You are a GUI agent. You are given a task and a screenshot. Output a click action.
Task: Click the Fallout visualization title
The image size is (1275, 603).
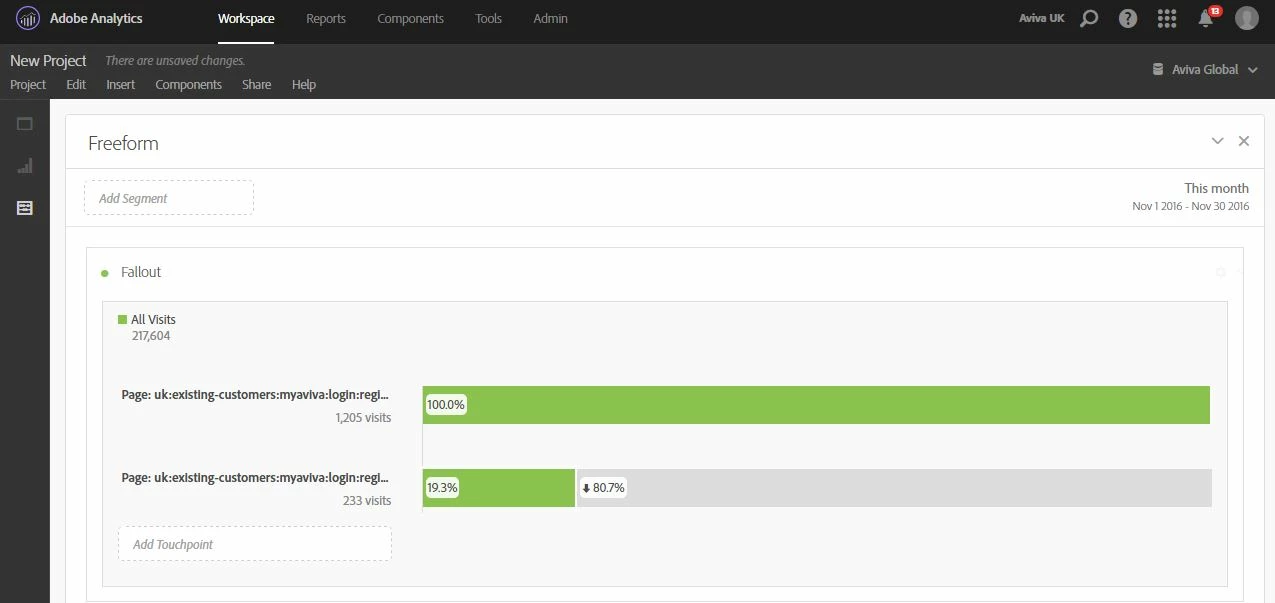click(x=141, y=272)
